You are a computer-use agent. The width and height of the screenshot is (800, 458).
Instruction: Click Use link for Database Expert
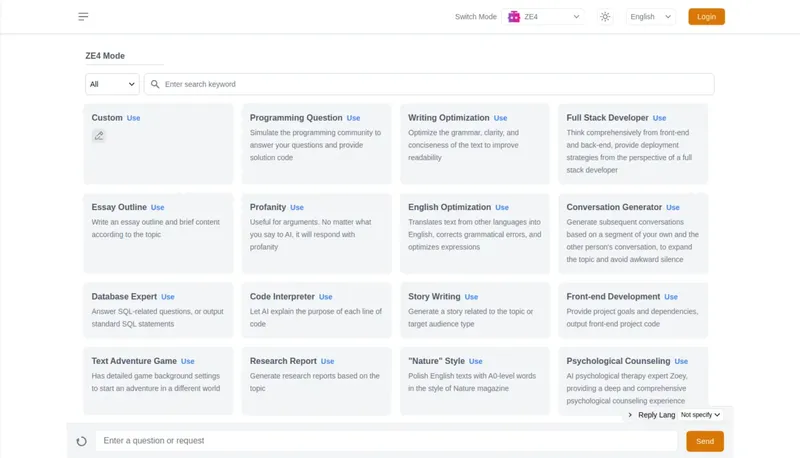click(168, 297)
